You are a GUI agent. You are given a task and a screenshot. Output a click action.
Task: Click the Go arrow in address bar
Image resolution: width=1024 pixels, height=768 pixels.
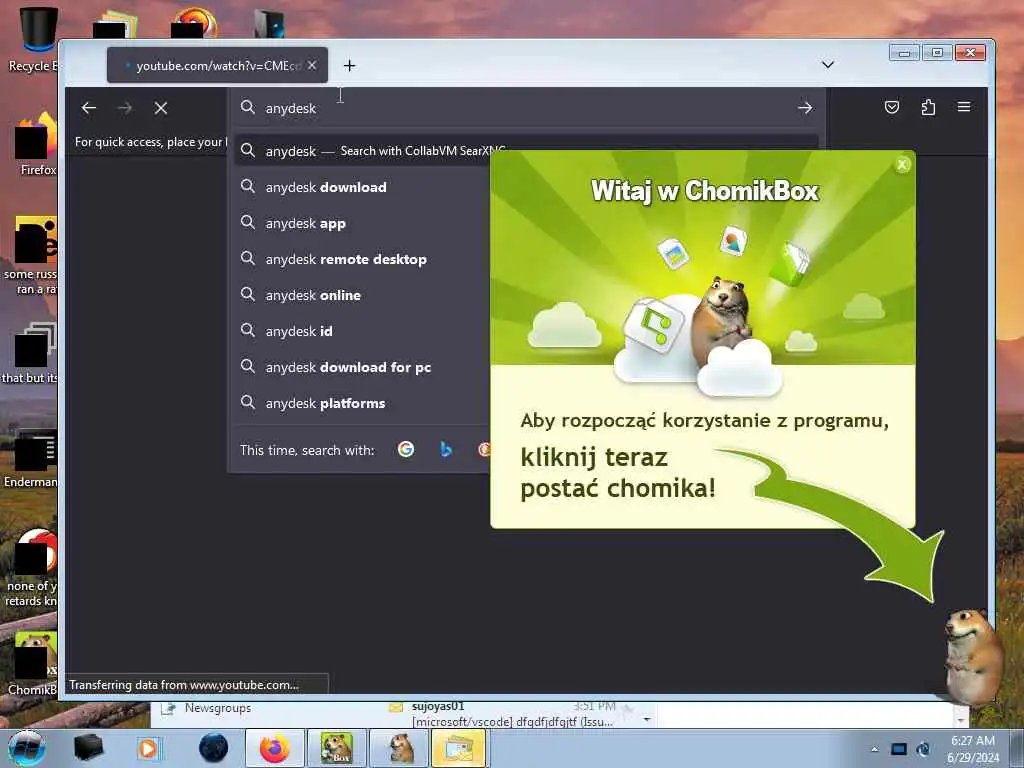click(805, 108)
